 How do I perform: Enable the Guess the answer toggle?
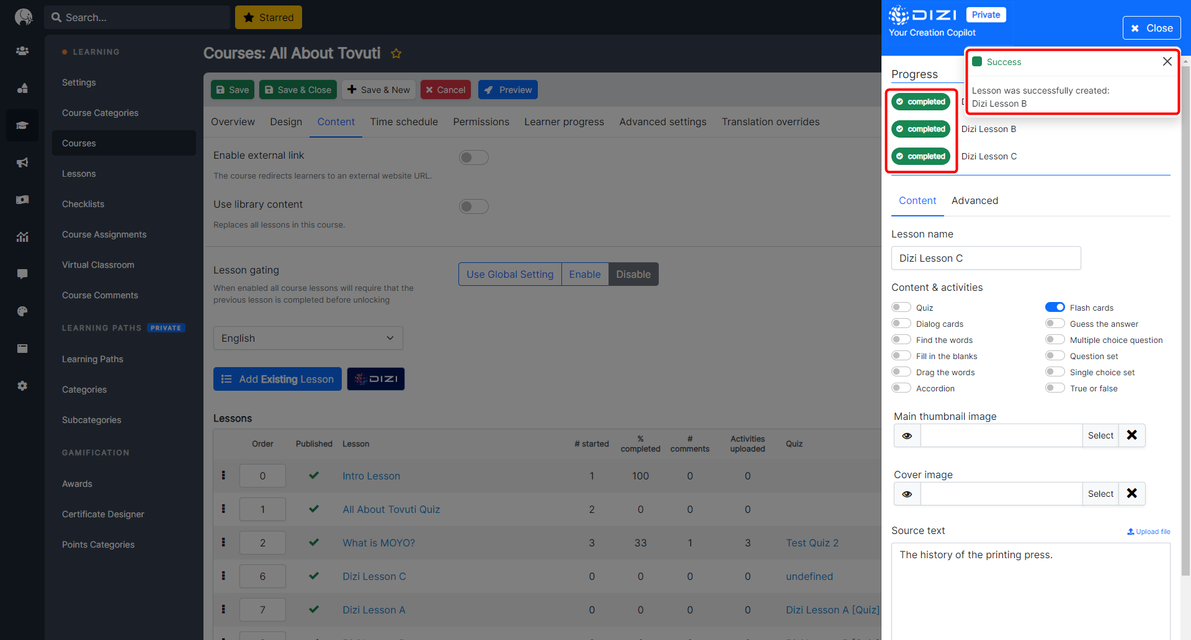(1055, 323)
